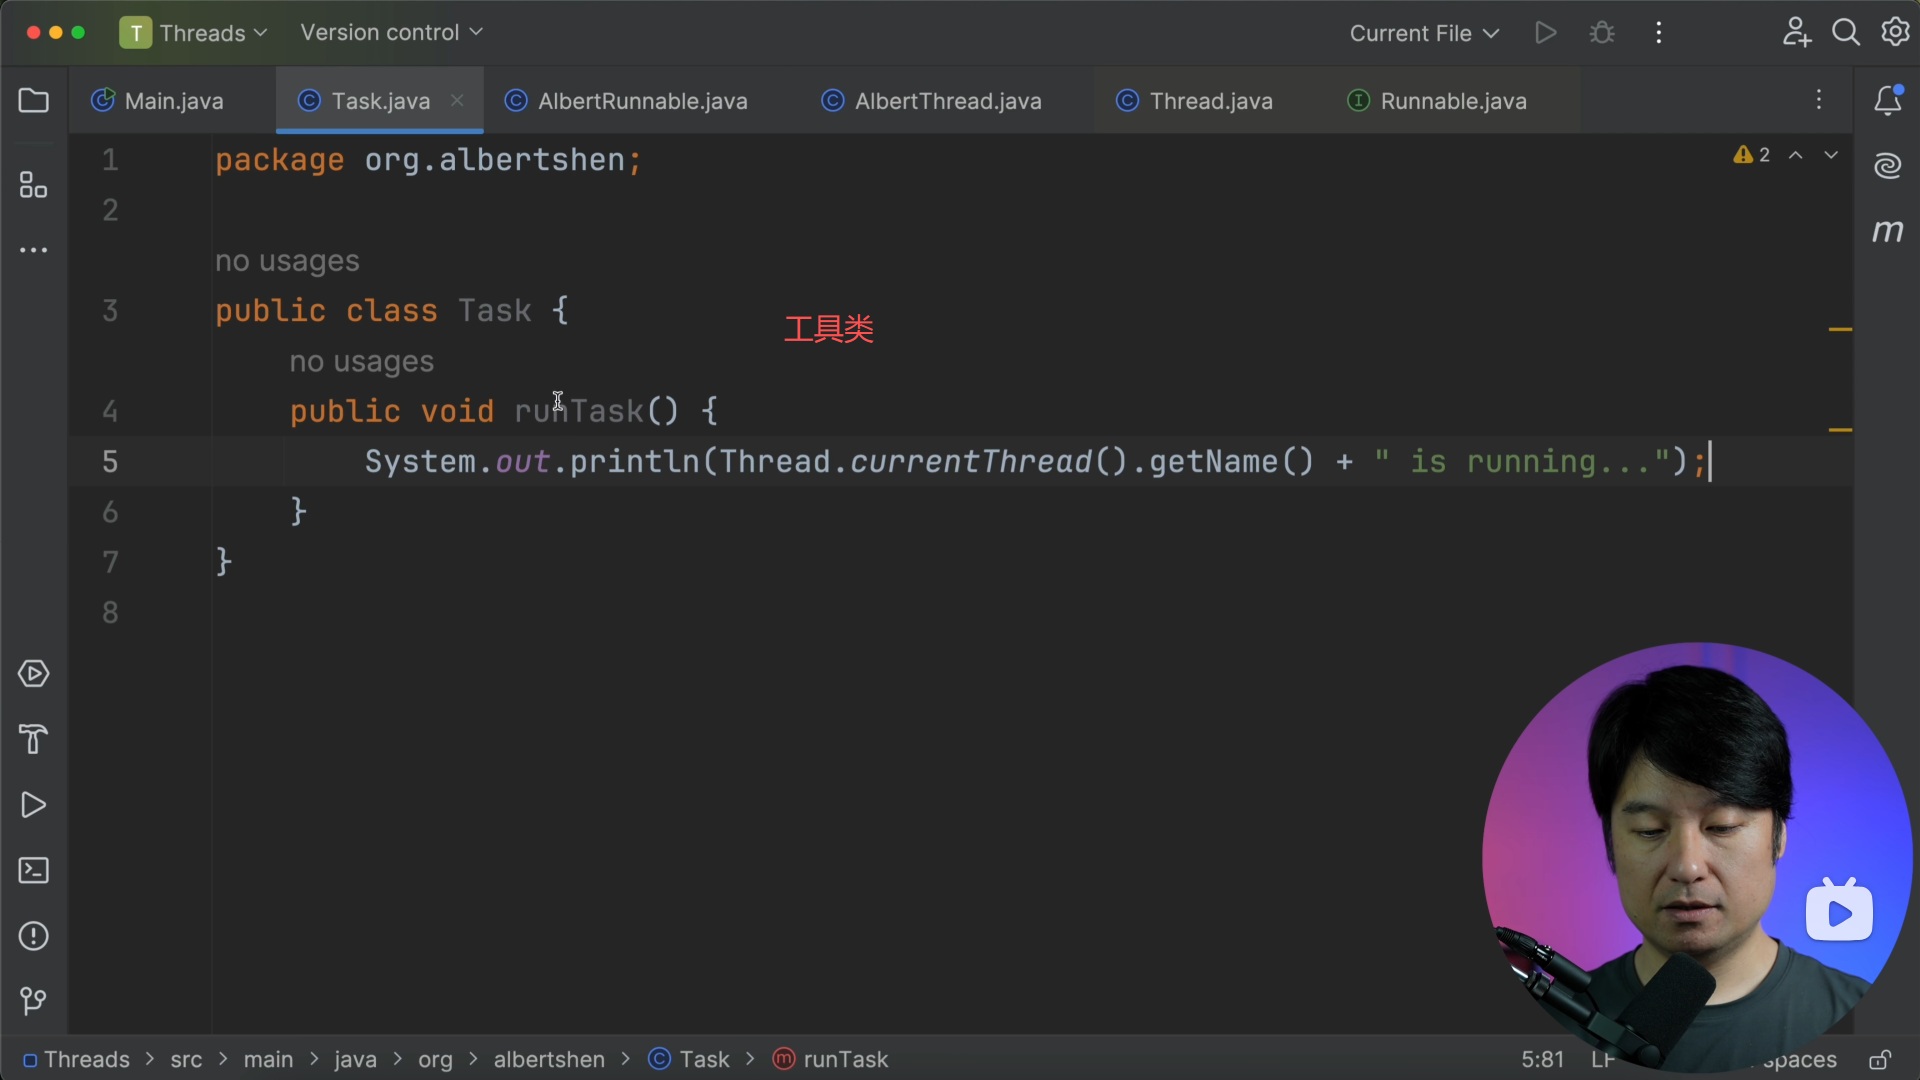Switch to the Main.java tab
This screenshot has width=1920, height=1080.
(173, 101)
